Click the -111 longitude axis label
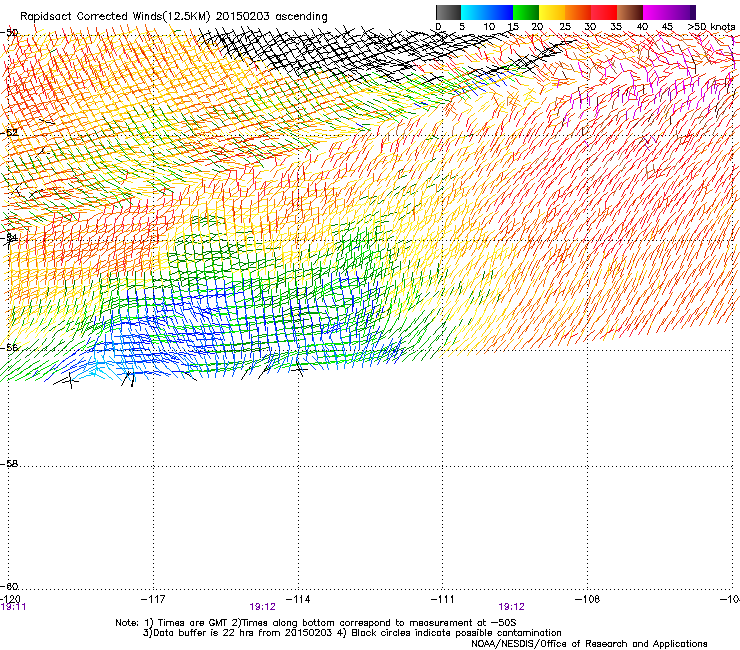 (442, 599)
